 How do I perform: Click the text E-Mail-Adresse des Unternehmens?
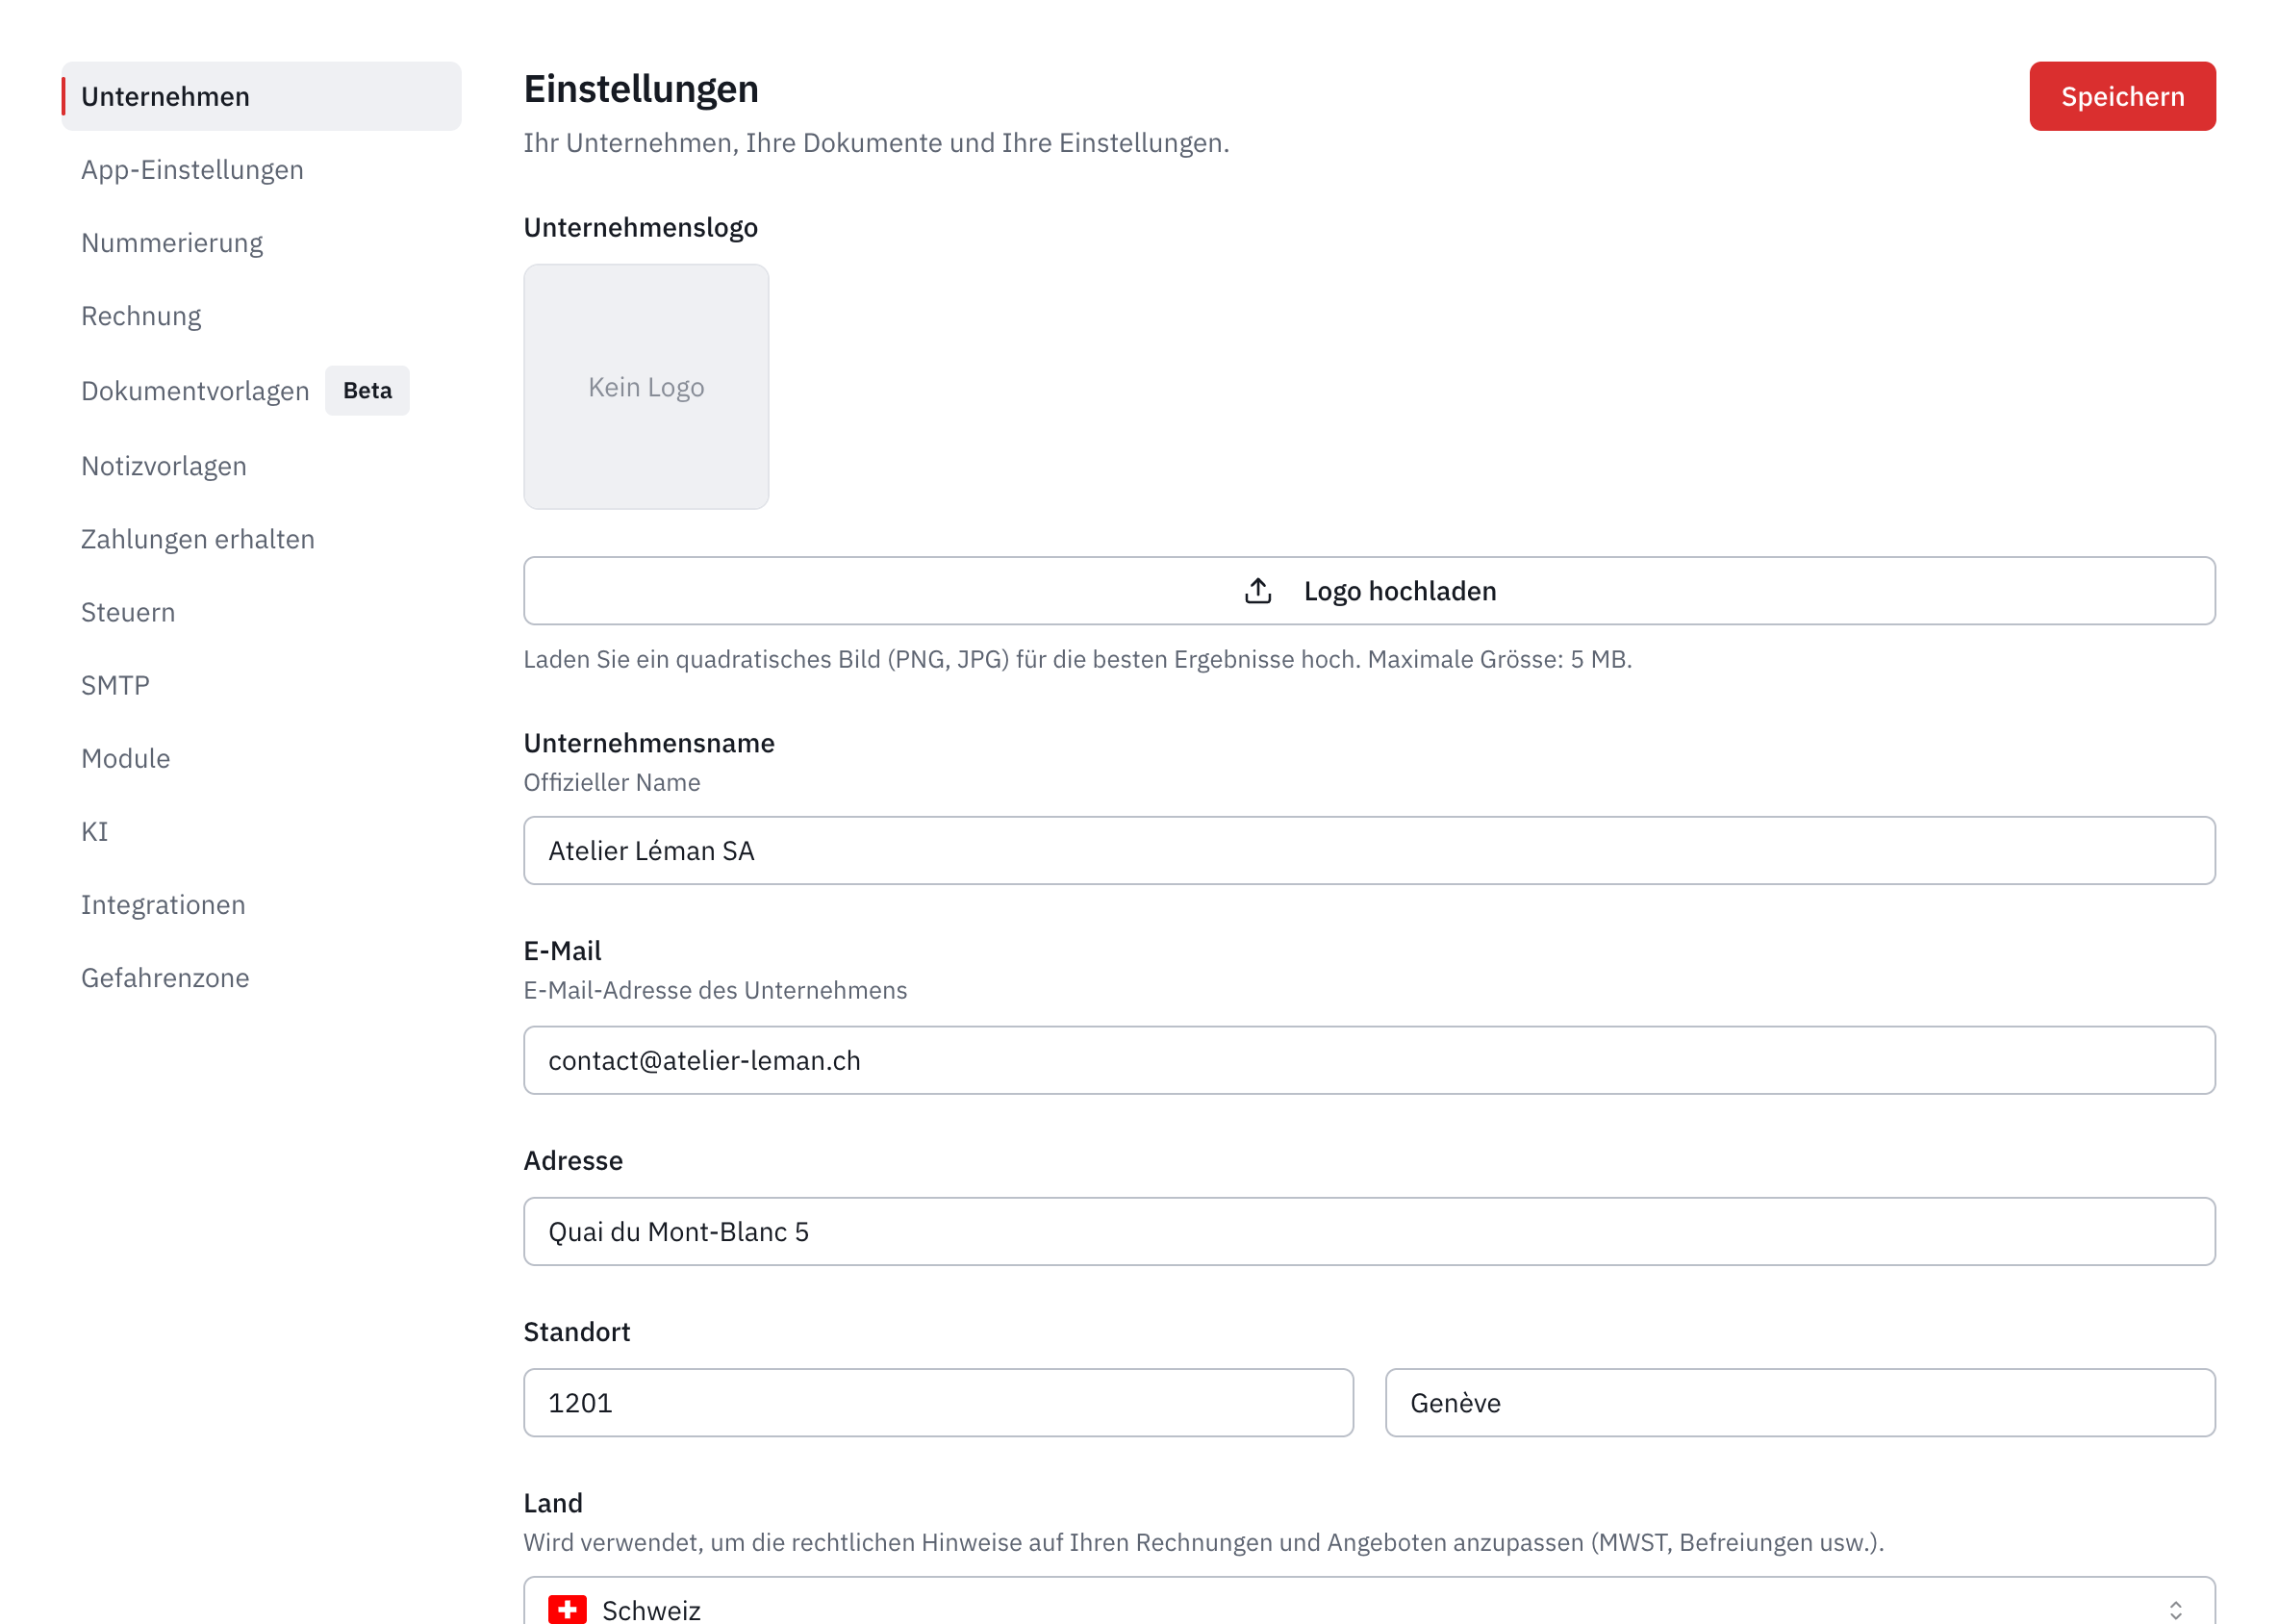click(x=715, y=990)
